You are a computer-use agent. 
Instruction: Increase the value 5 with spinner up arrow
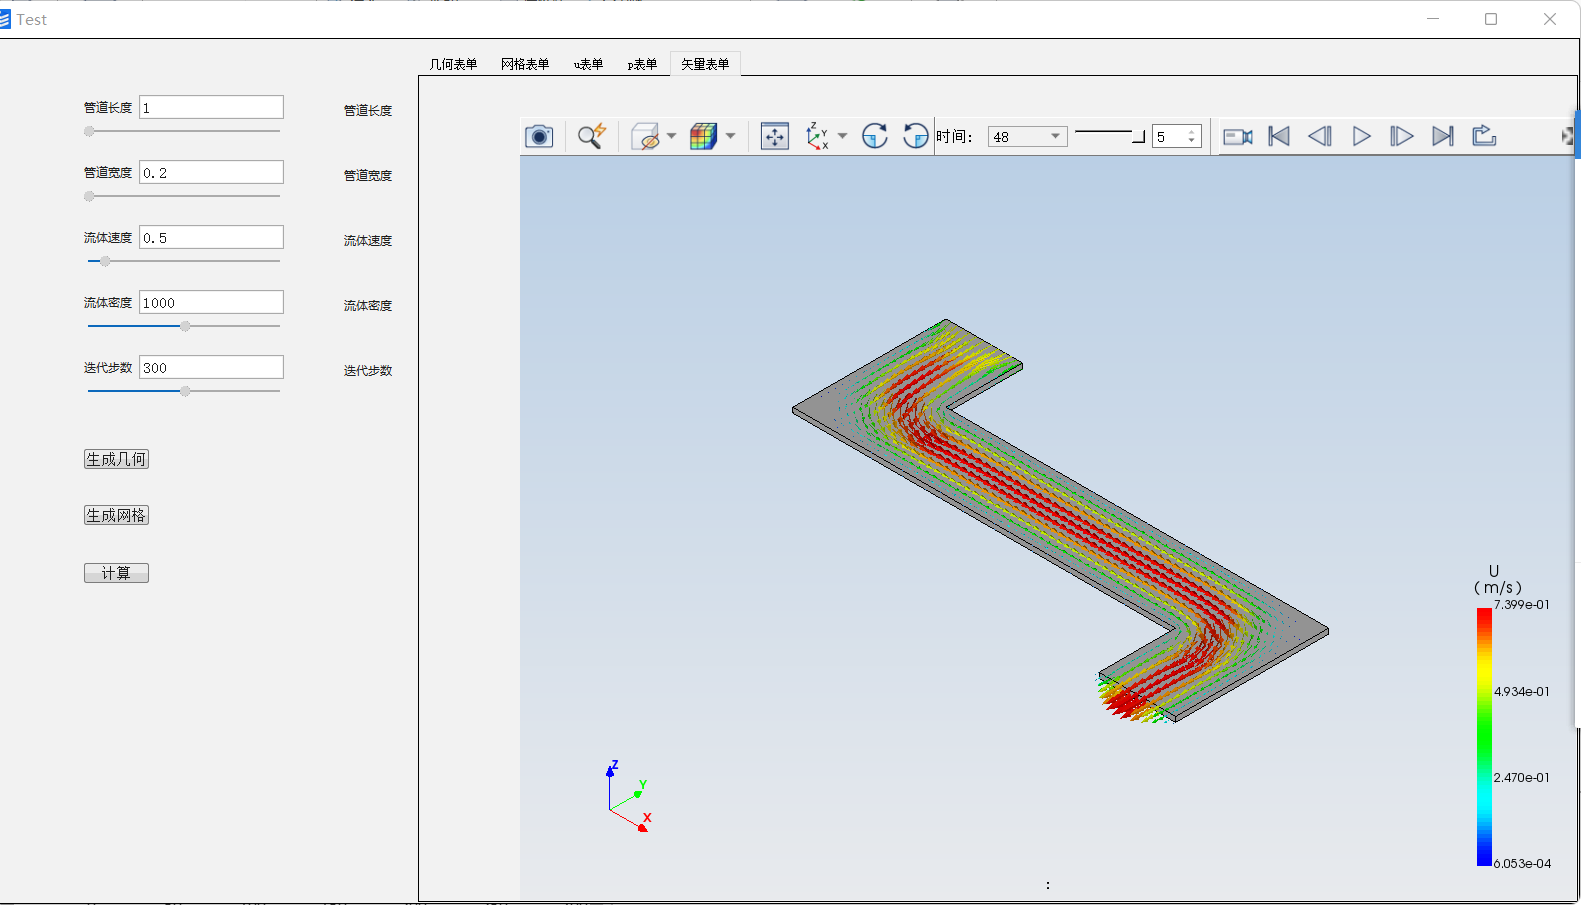point(1192,132)
